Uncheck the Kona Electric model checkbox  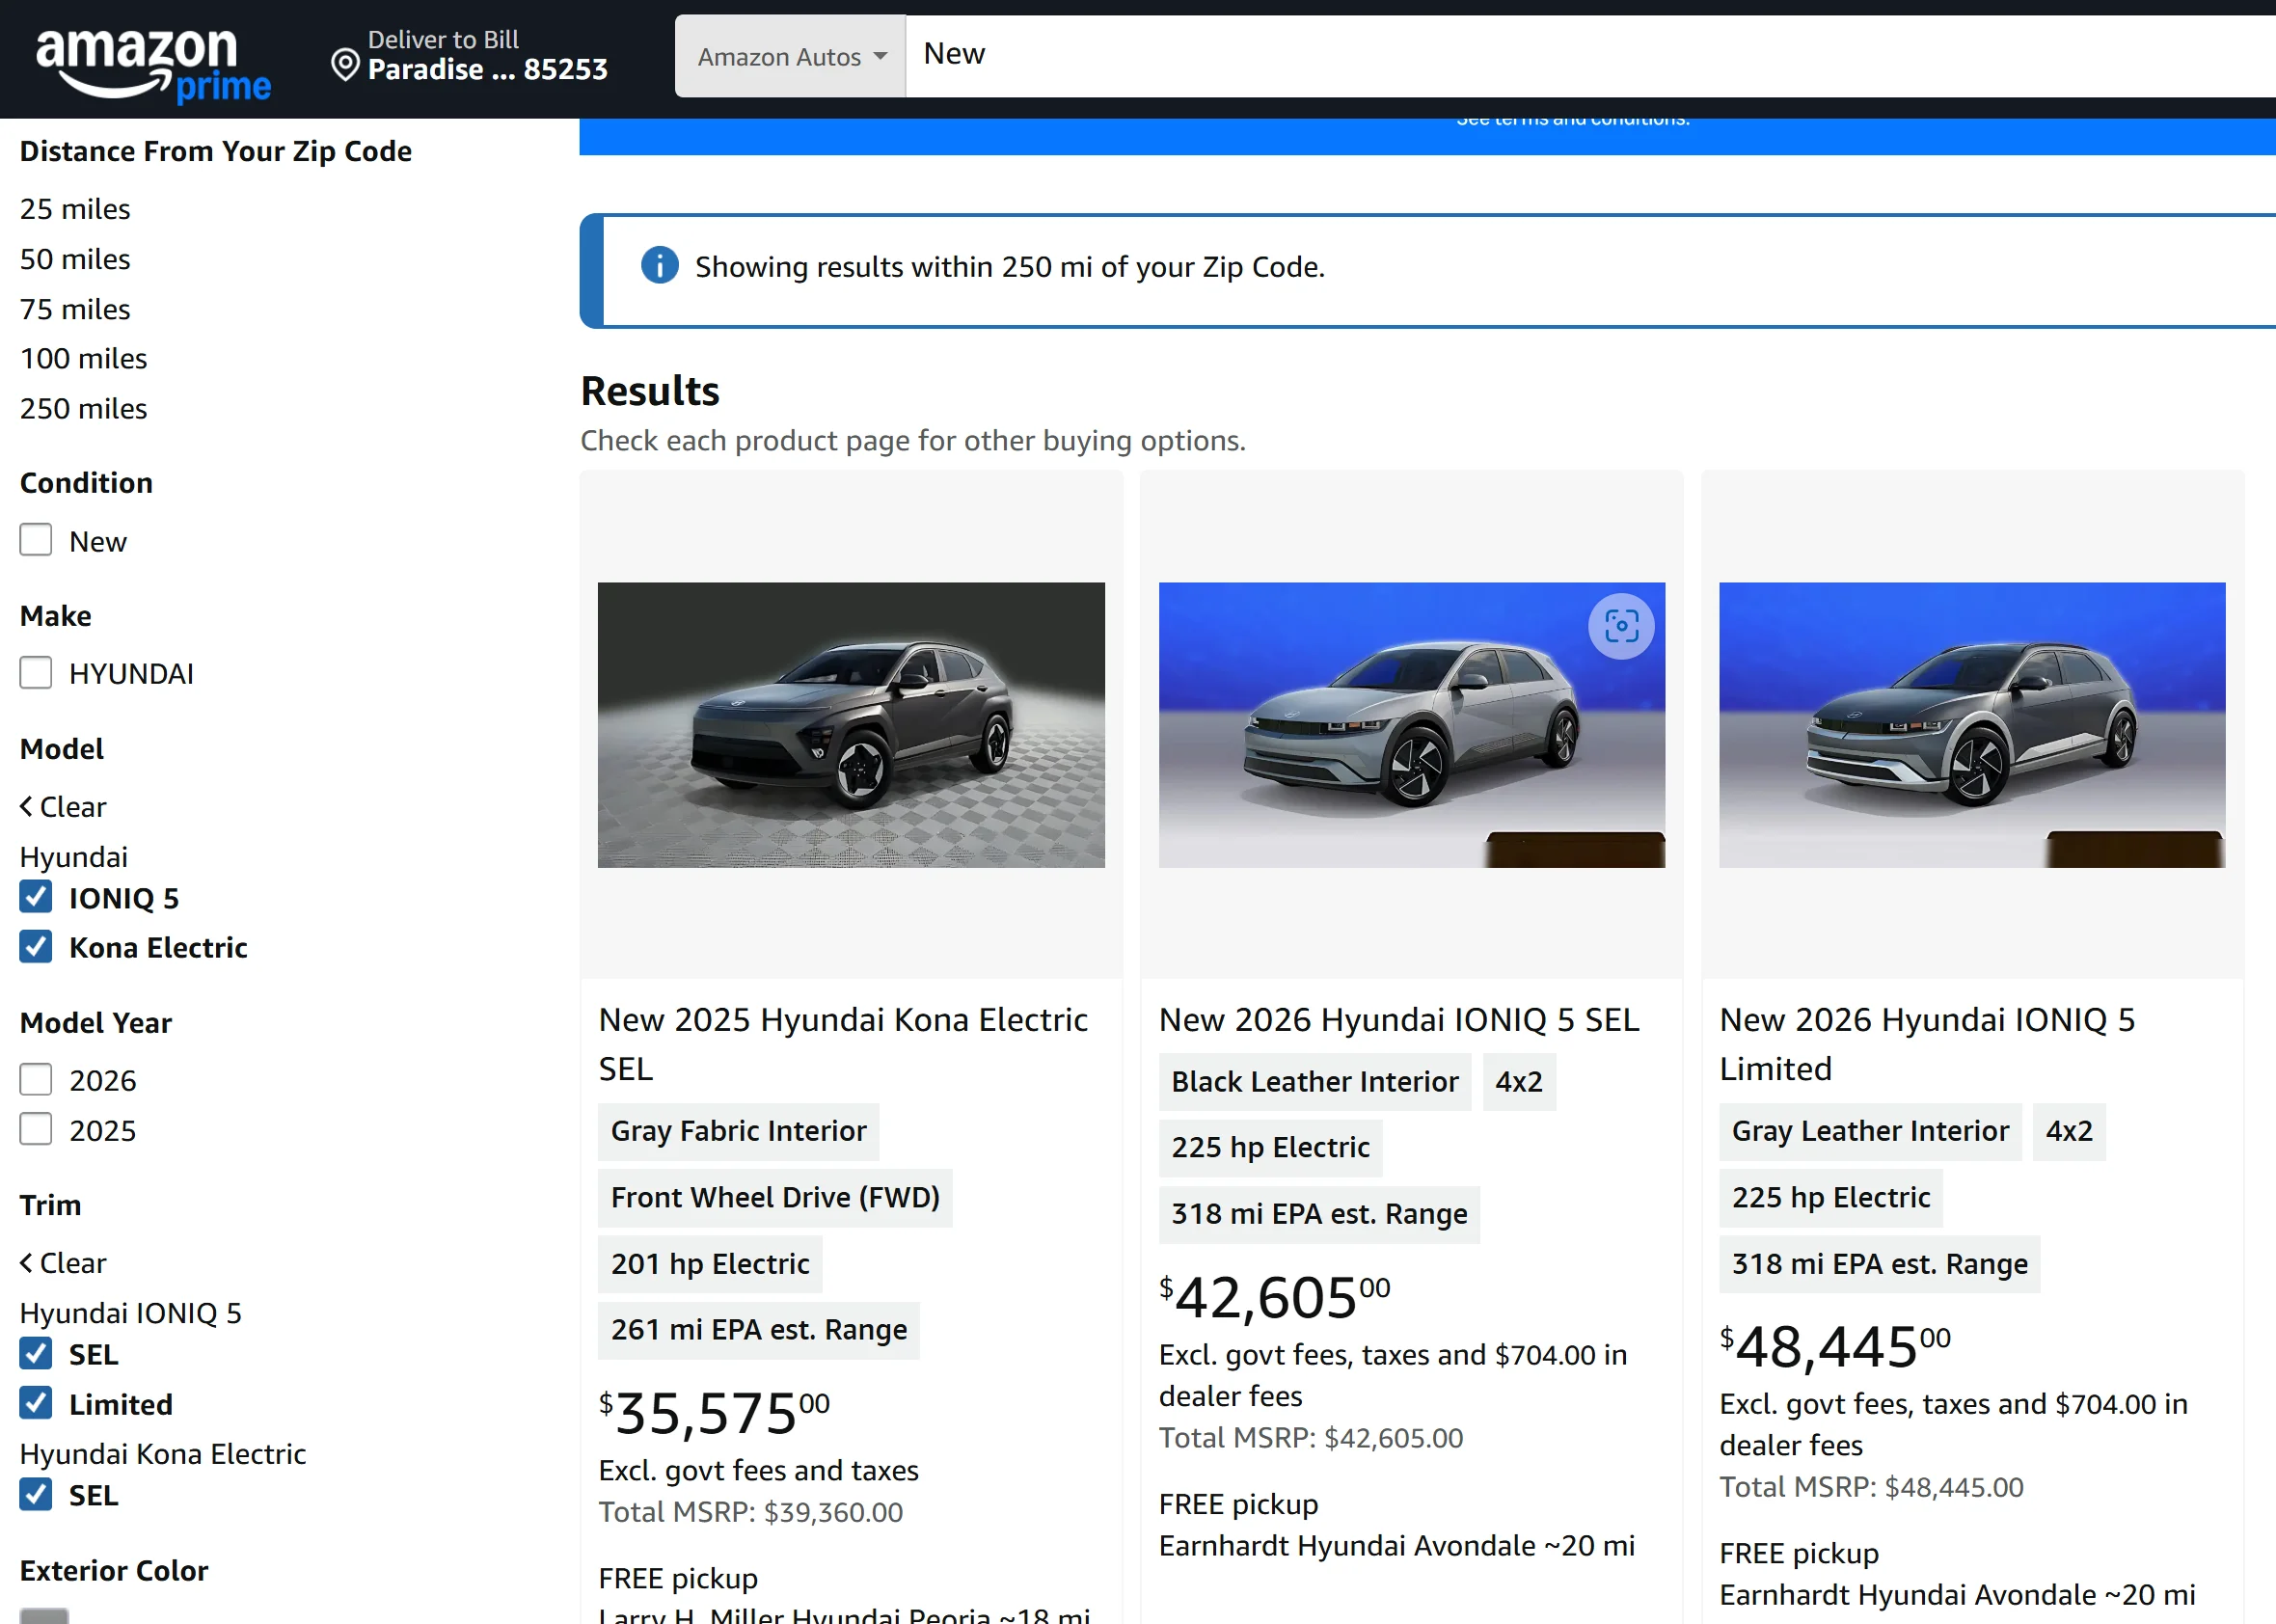point(36,946)
